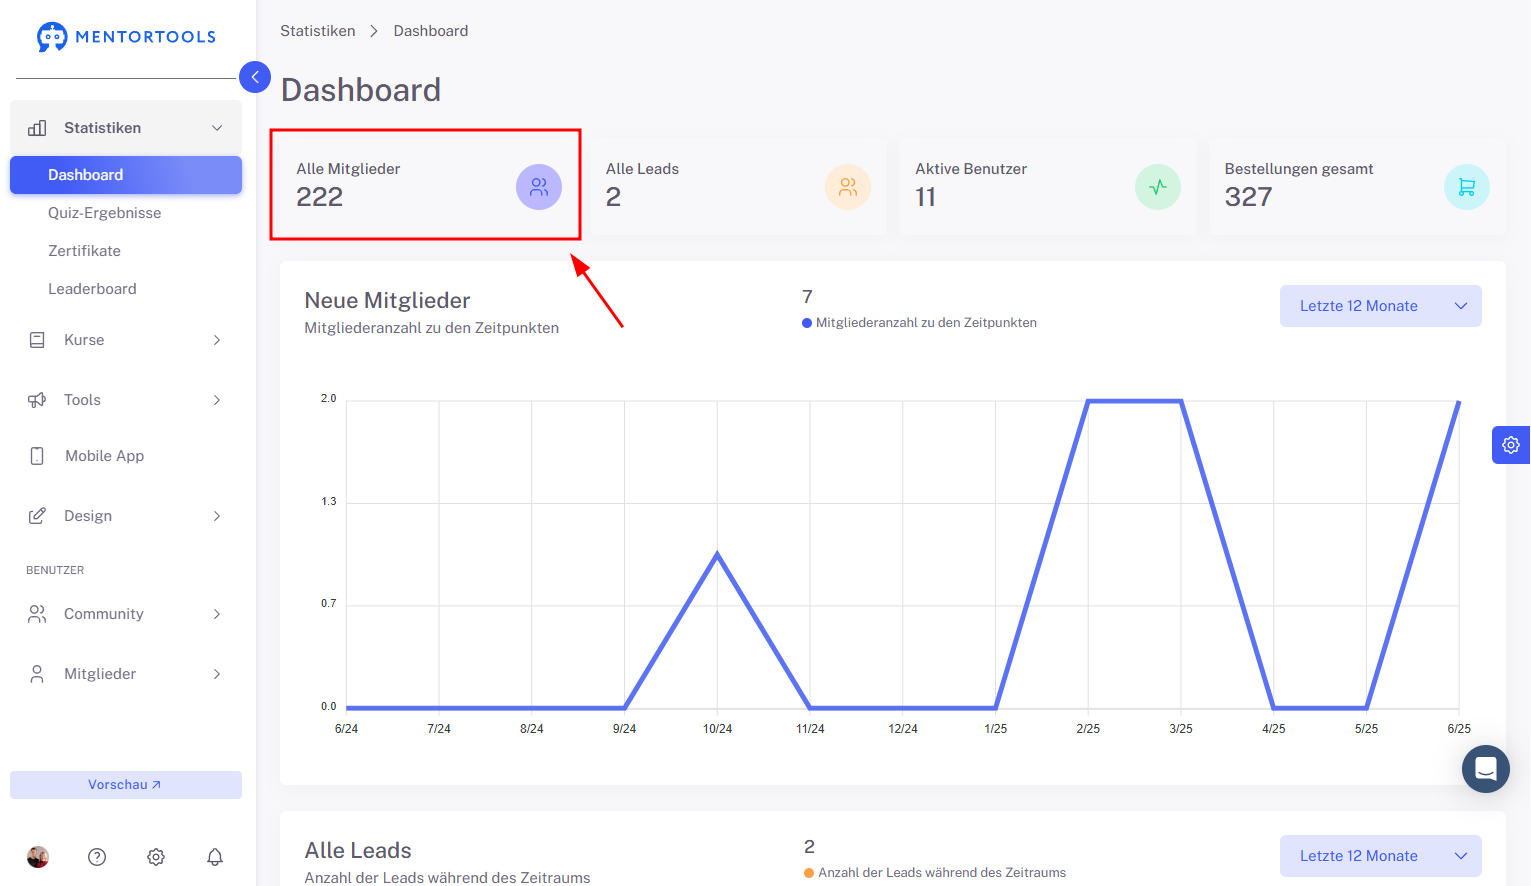1531x886 pixels.
Task: Collapse the sidebar with the blue arrow button
Action: point(255,77)
